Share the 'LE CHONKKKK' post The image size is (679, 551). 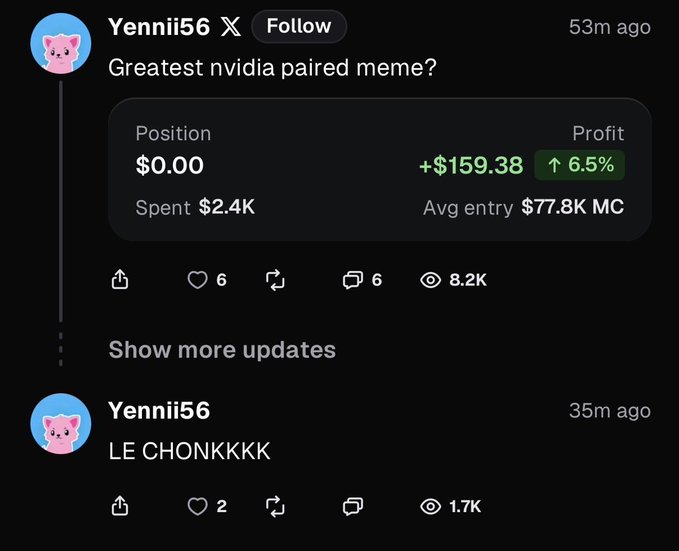tap(120, 506)
